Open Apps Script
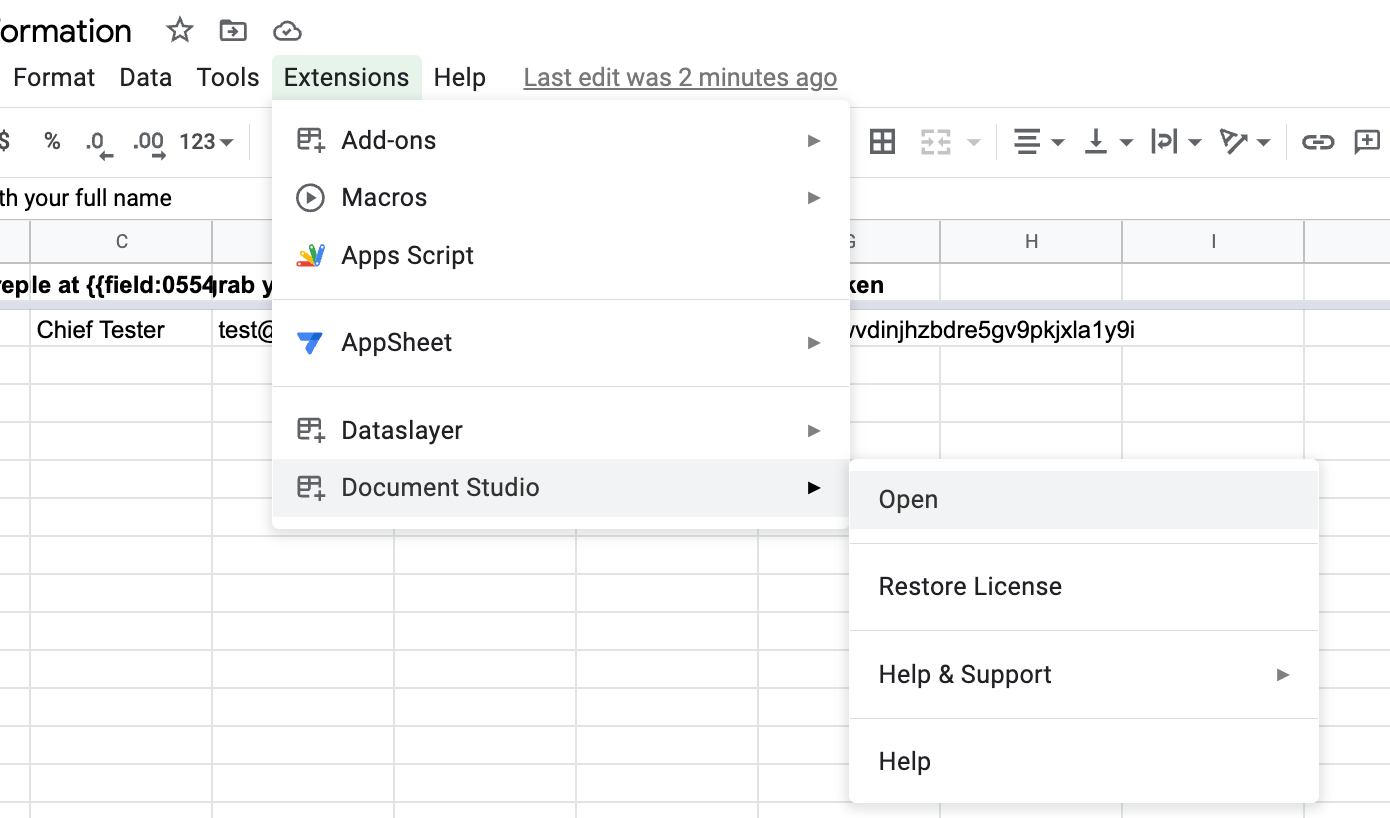Viewport: 1390px width, 818px height. [x=561, y=255]
